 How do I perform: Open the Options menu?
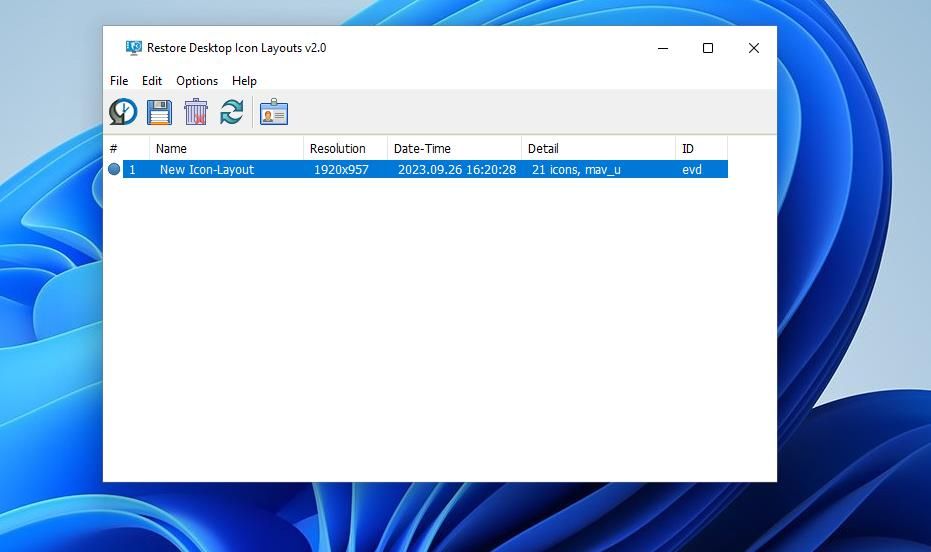pos(197,81)
